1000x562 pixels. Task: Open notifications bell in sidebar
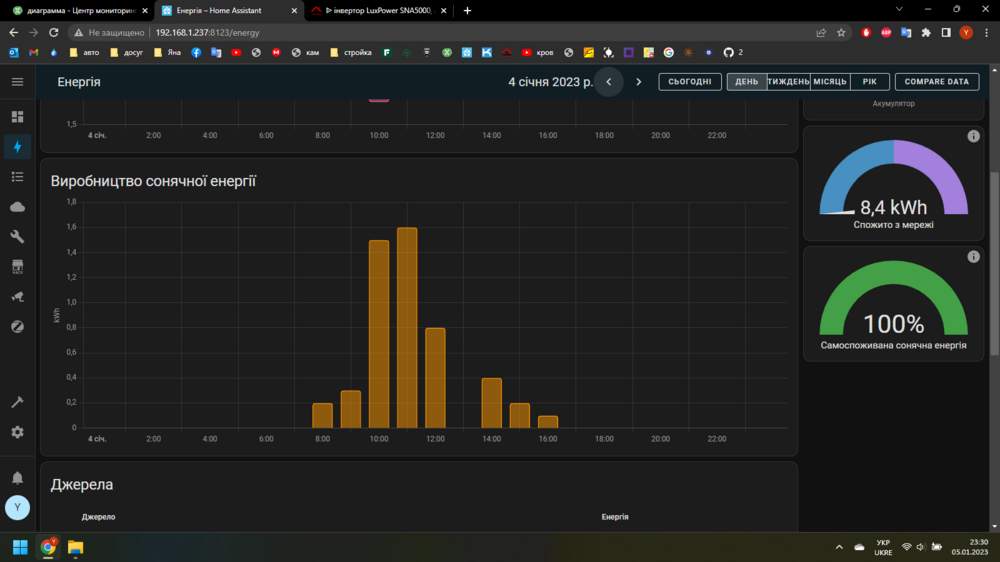[17, 478]
